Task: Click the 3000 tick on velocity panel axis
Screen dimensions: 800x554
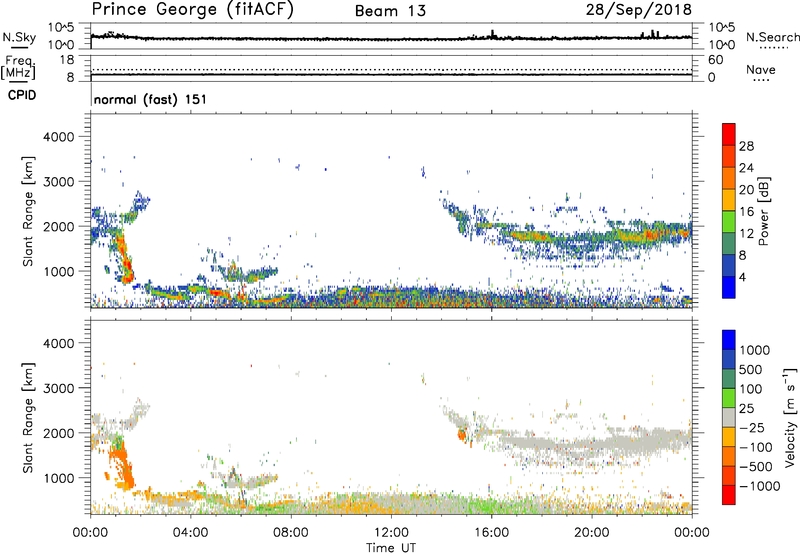Action: (59, 388)
